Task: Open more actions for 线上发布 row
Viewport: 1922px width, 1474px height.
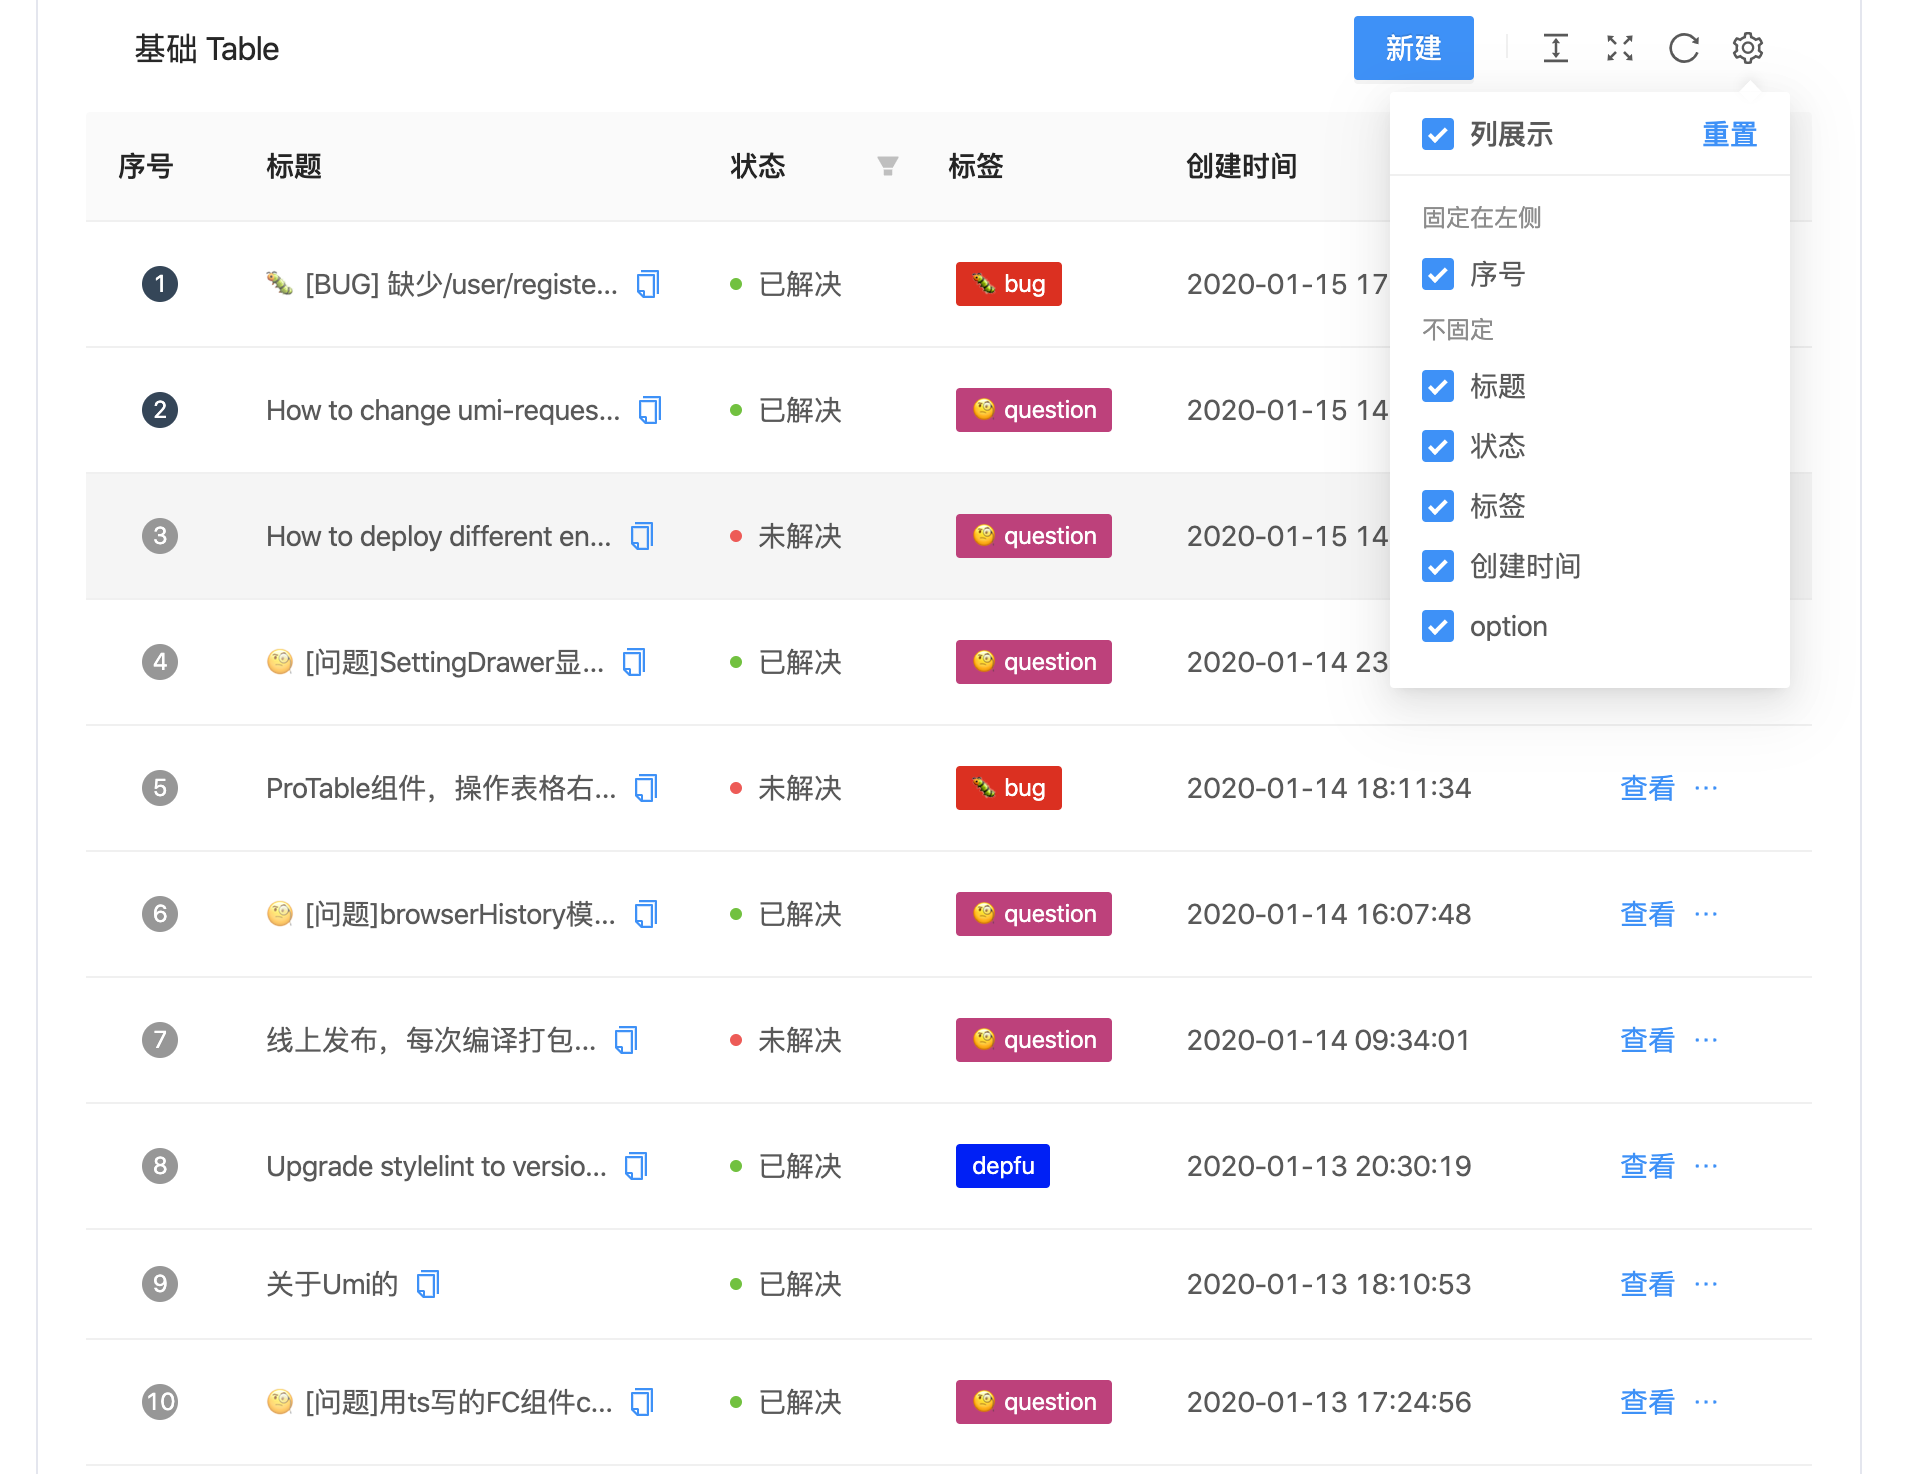Action: pyautogui.click(x=1706, y=1040)
